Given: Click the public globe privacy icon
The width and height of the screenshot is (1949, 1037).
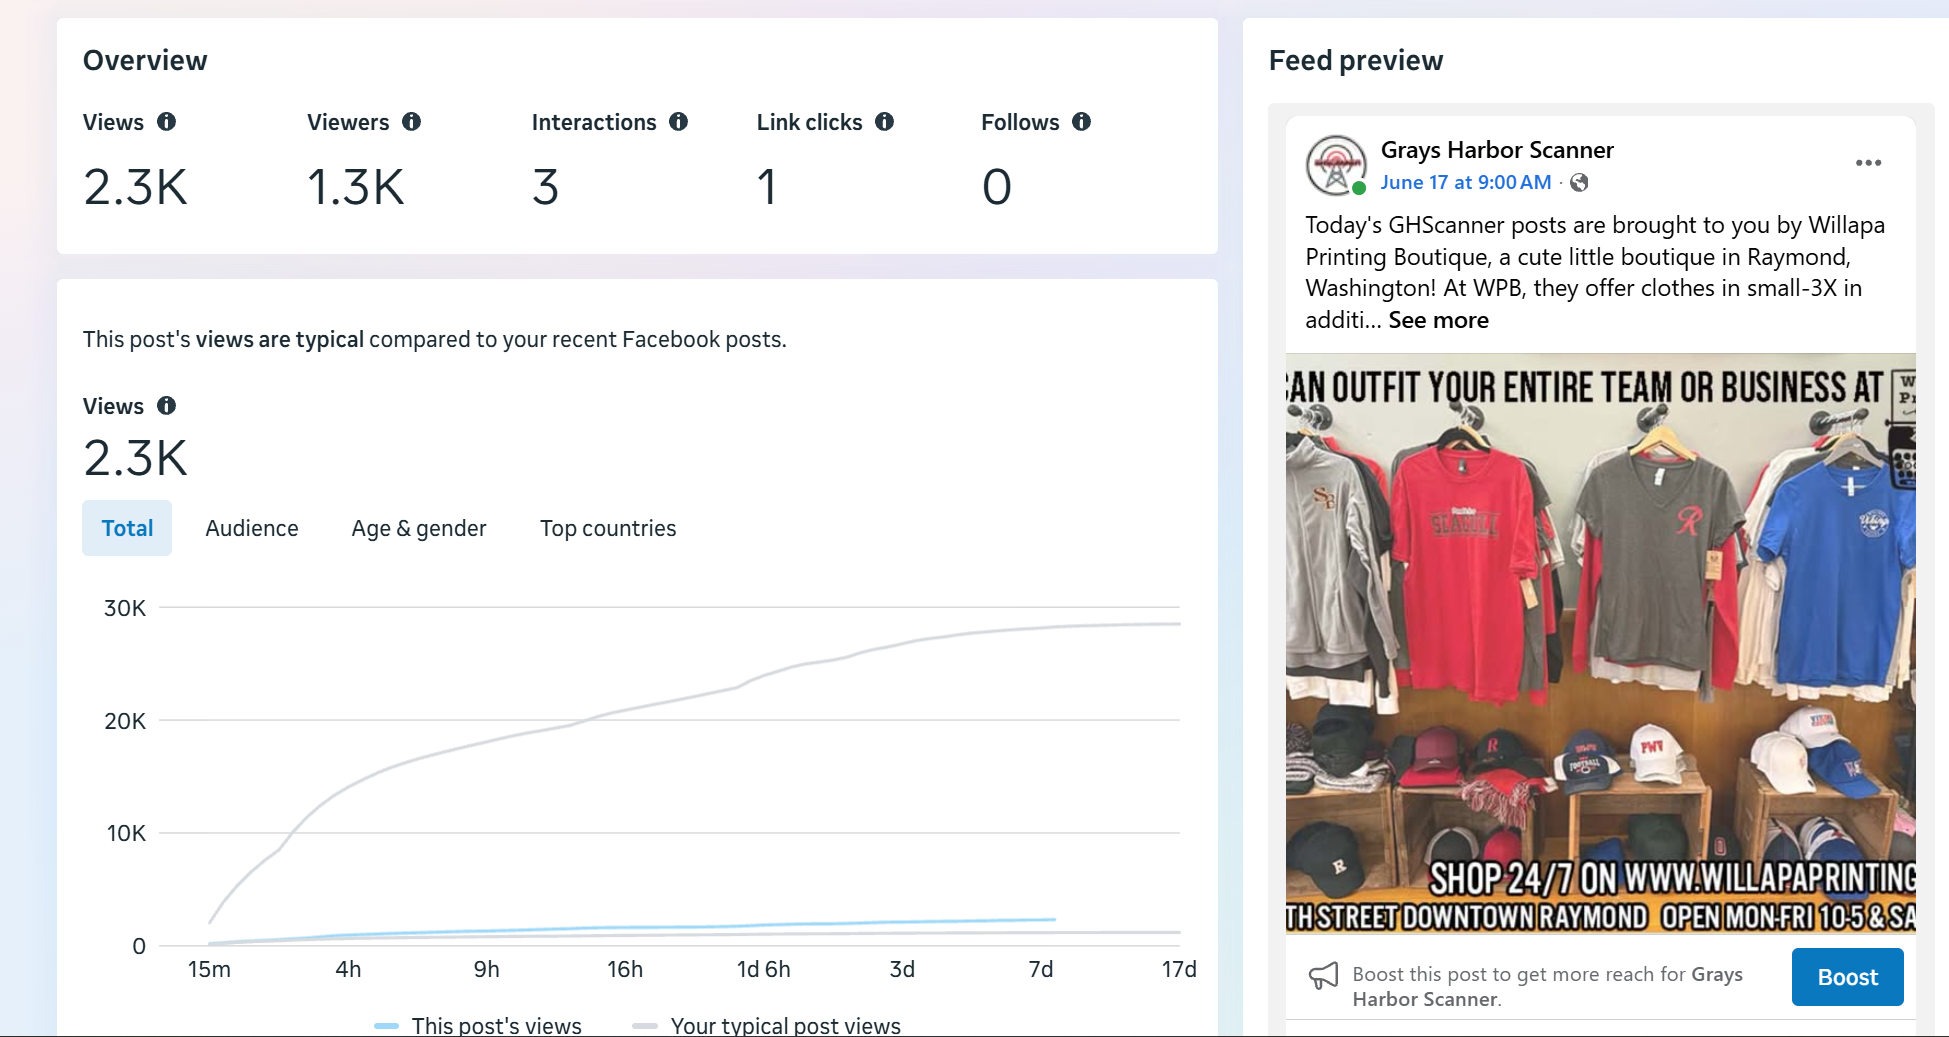Looking at the screenshot, I should [1579, 182].
